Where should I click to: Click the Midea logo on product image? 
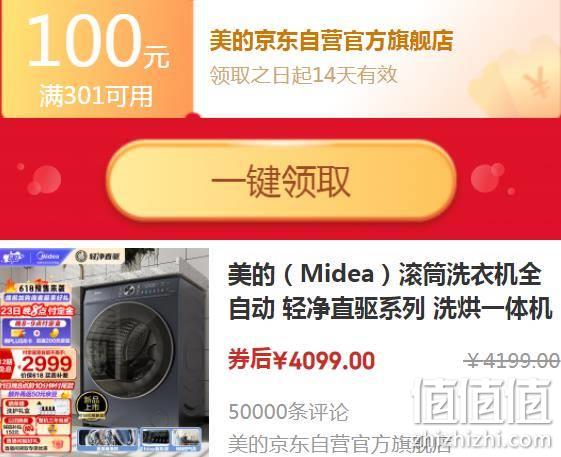[49, 257]
